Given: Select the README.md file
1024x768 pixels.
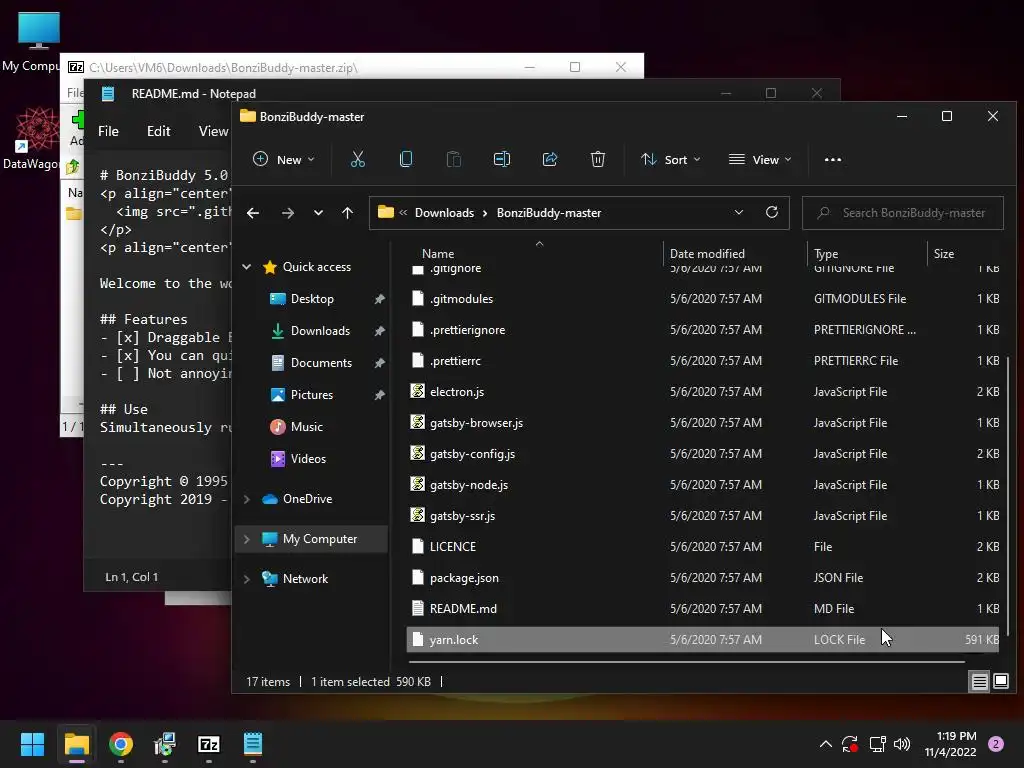Looking at the screenshot, I should [703, 609].
